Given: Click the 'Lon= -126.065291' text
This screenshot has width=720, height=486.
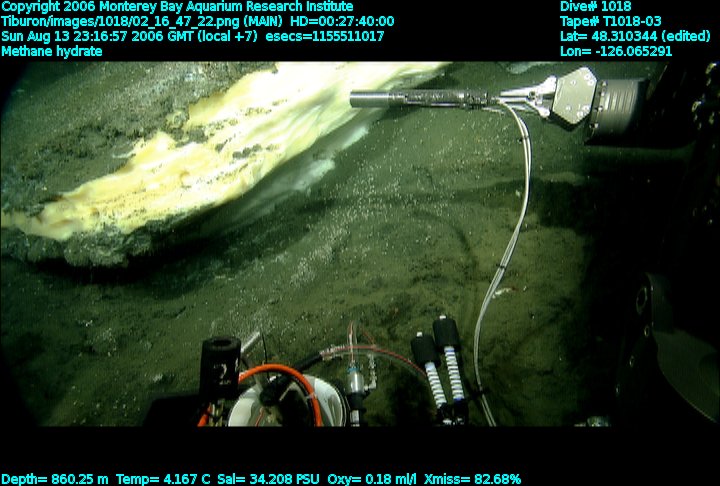Looking at the screenshot, I should 616,51.
